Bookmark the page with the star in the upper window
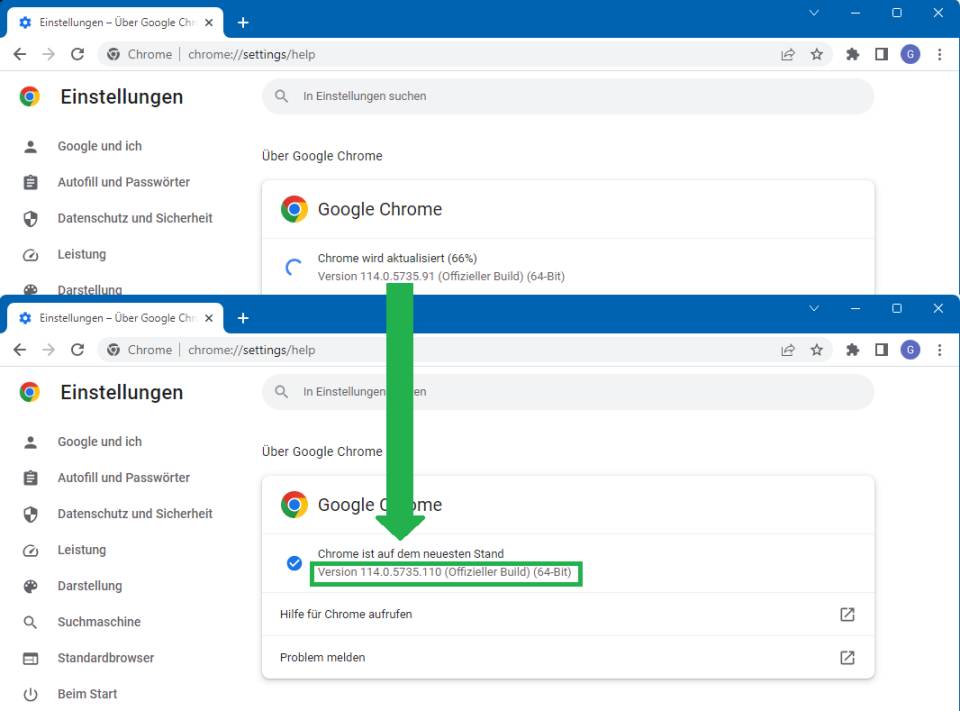The height and width of the screenshot is (711, 960). [x=817, y=55]
